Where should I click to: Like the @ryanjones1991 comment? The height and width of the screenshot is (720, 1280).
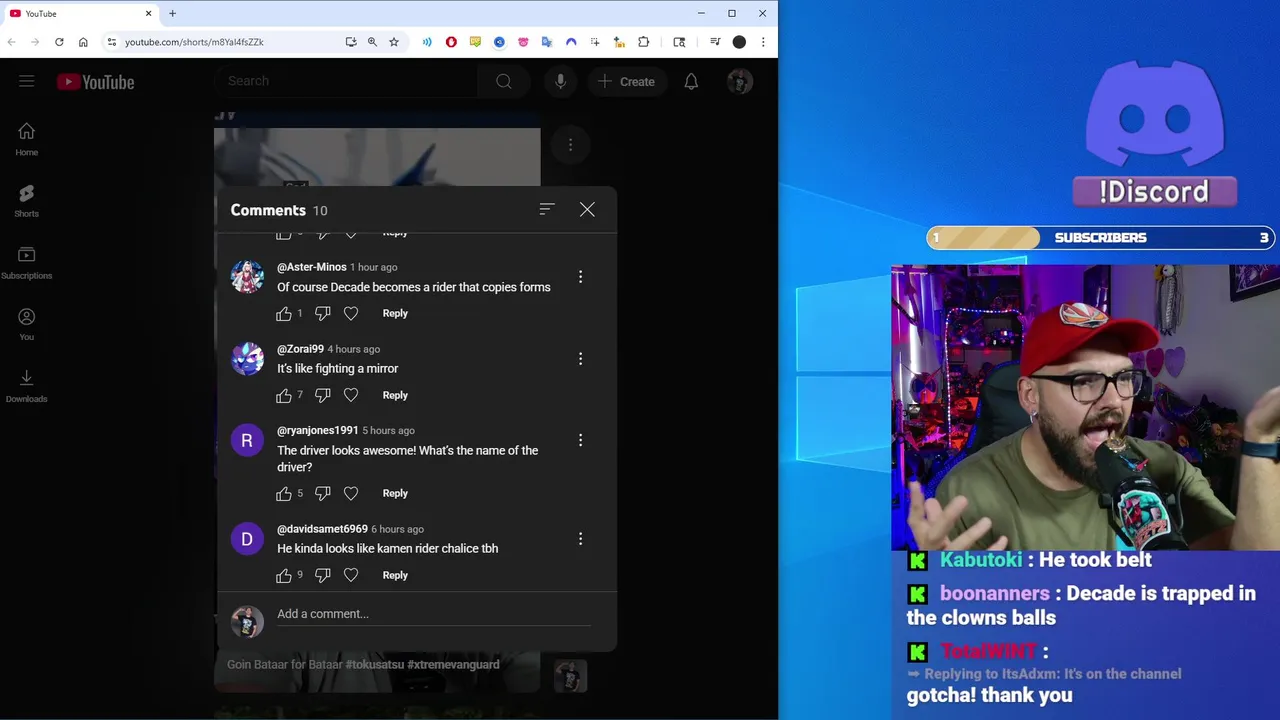point(284,494)
